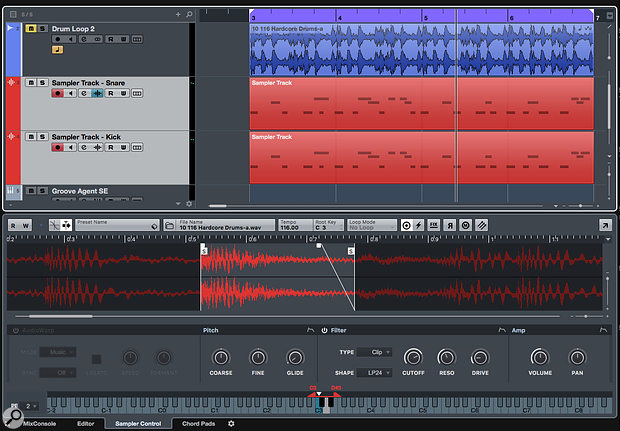The height and width of the screenshot is (431, 620).
Task: Mute the Drum Loop 2 track
Action: (x=30, y=28)
